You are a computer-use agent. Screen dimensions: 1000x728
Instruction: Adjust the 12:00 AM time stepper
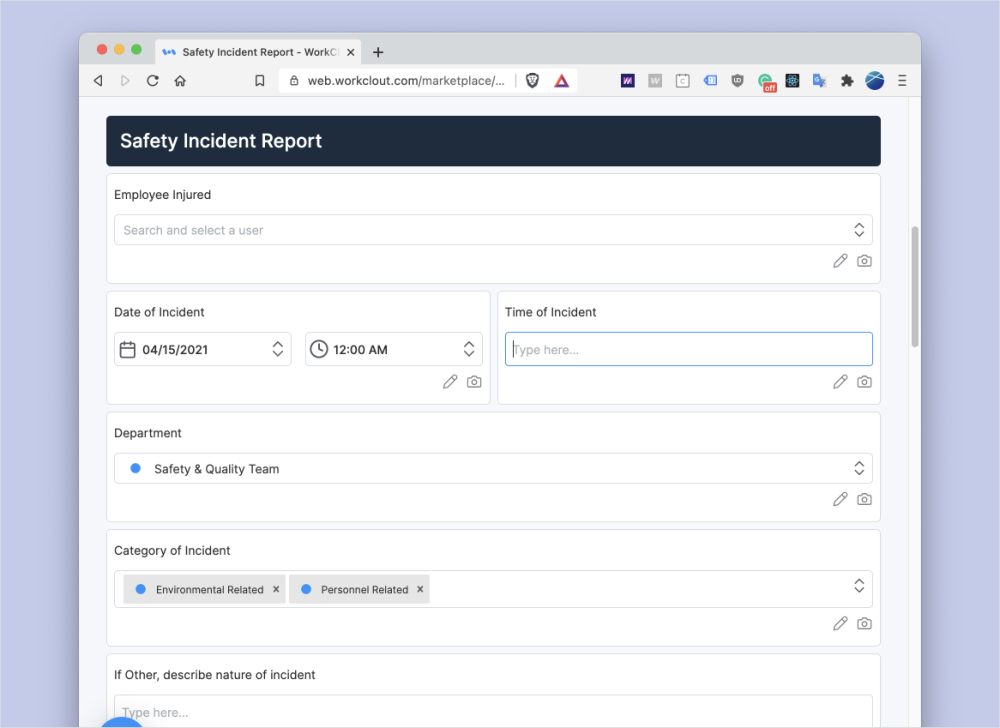tap(468, 349)
